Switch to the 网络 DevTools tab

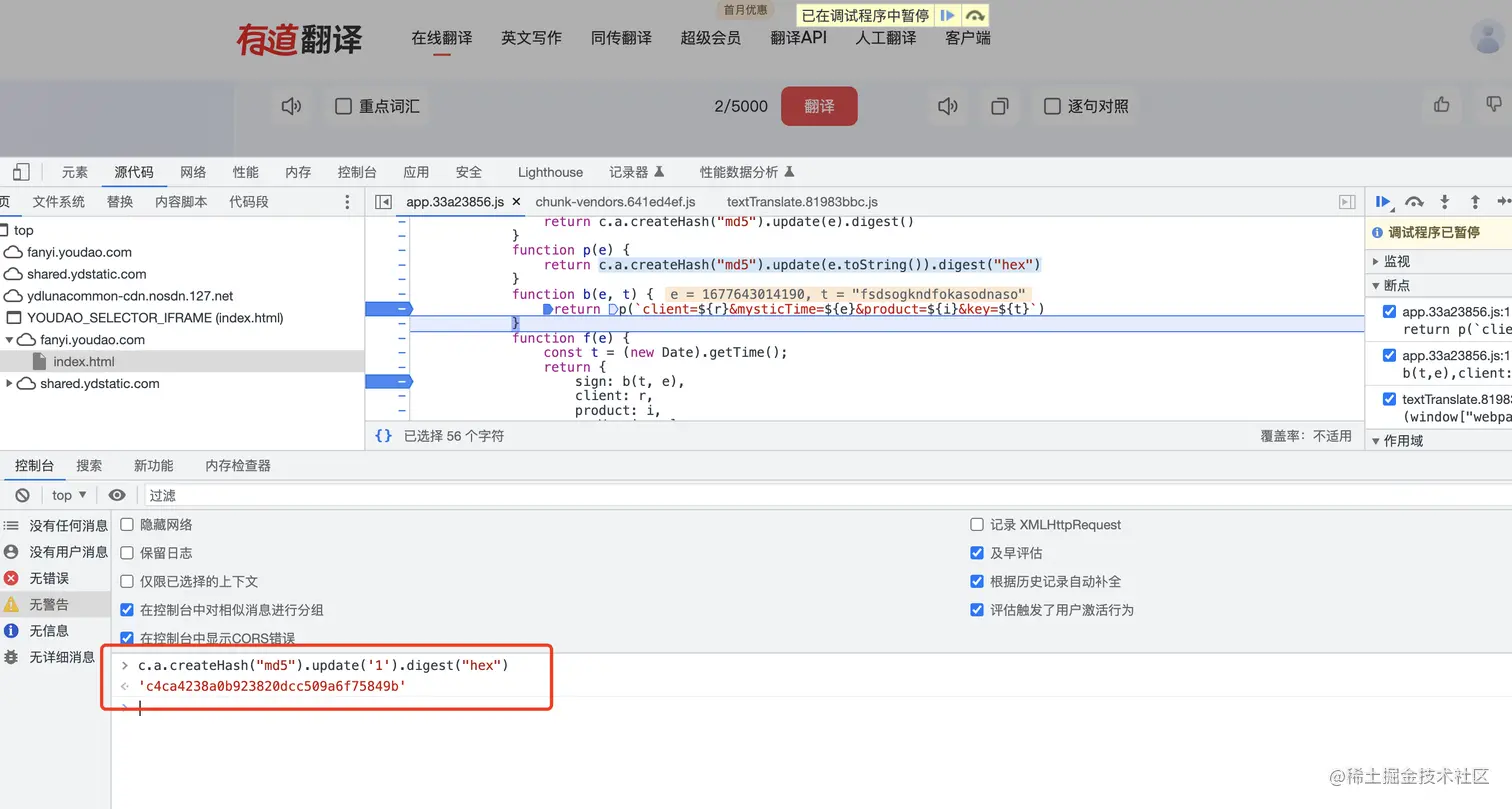point(193,172)
